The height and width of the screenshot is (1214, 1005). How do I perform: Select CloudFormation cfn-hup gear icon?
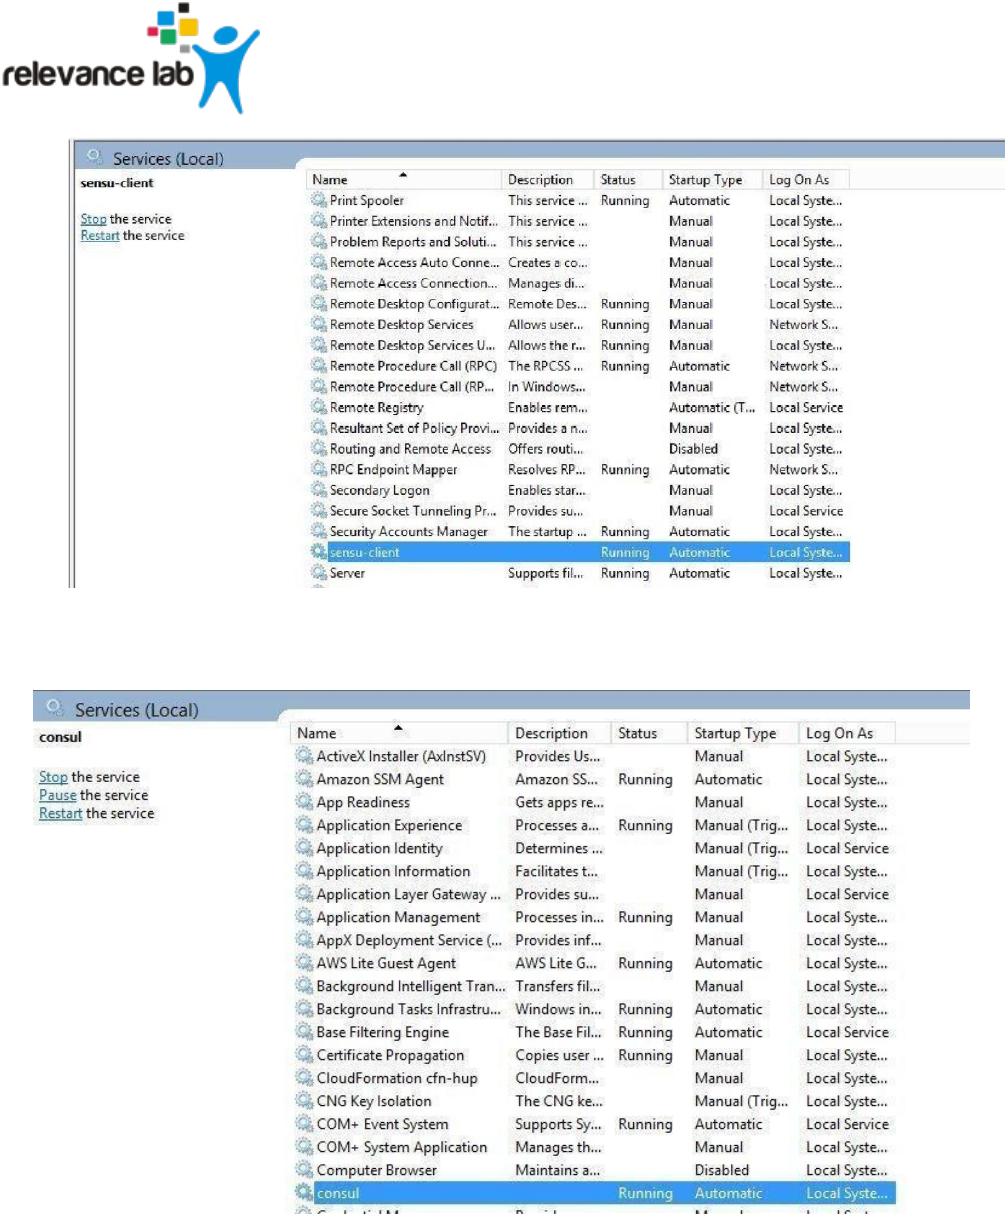[x=304, y=1078]
